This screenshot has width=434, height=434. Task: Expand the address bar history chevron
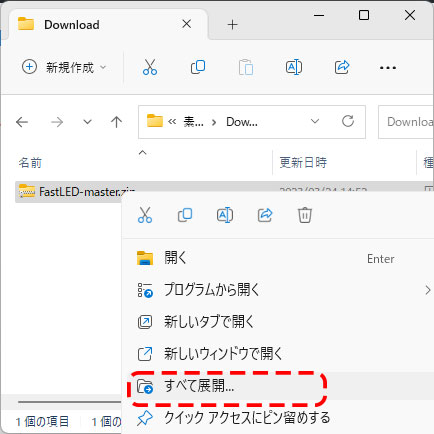[315, 121]
